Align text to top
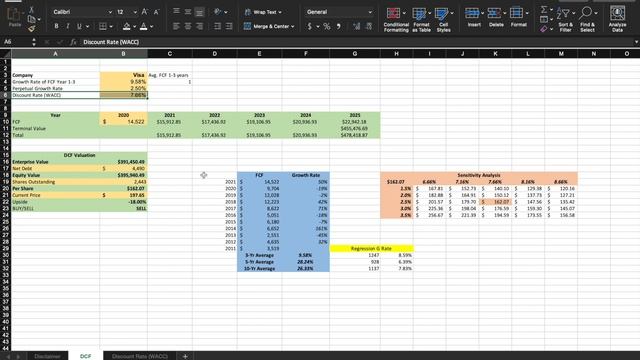Viewport: 640px width, 360px height. pyautogui.click(x=176, y=11)
